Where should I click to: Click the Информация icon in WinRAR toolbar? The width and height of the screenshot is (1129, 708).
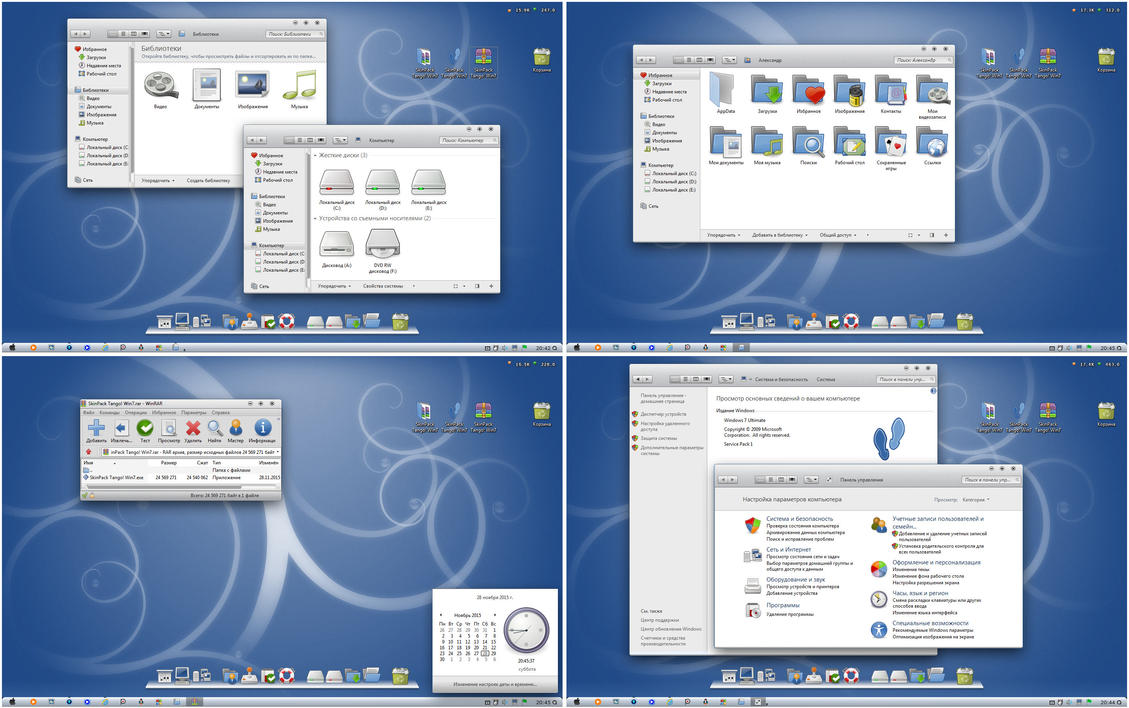[x=262, y=429]
